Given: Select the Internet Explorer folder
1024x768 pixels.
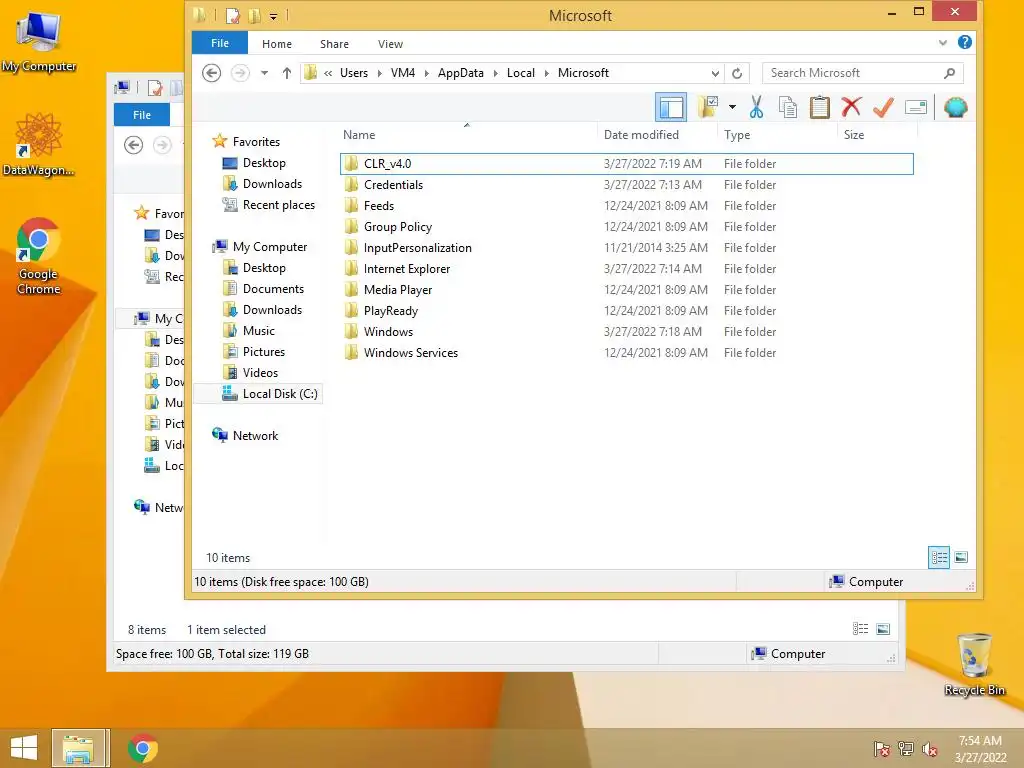Looking at the screenshot, I should pyautogui.click(x=626, y=268).
